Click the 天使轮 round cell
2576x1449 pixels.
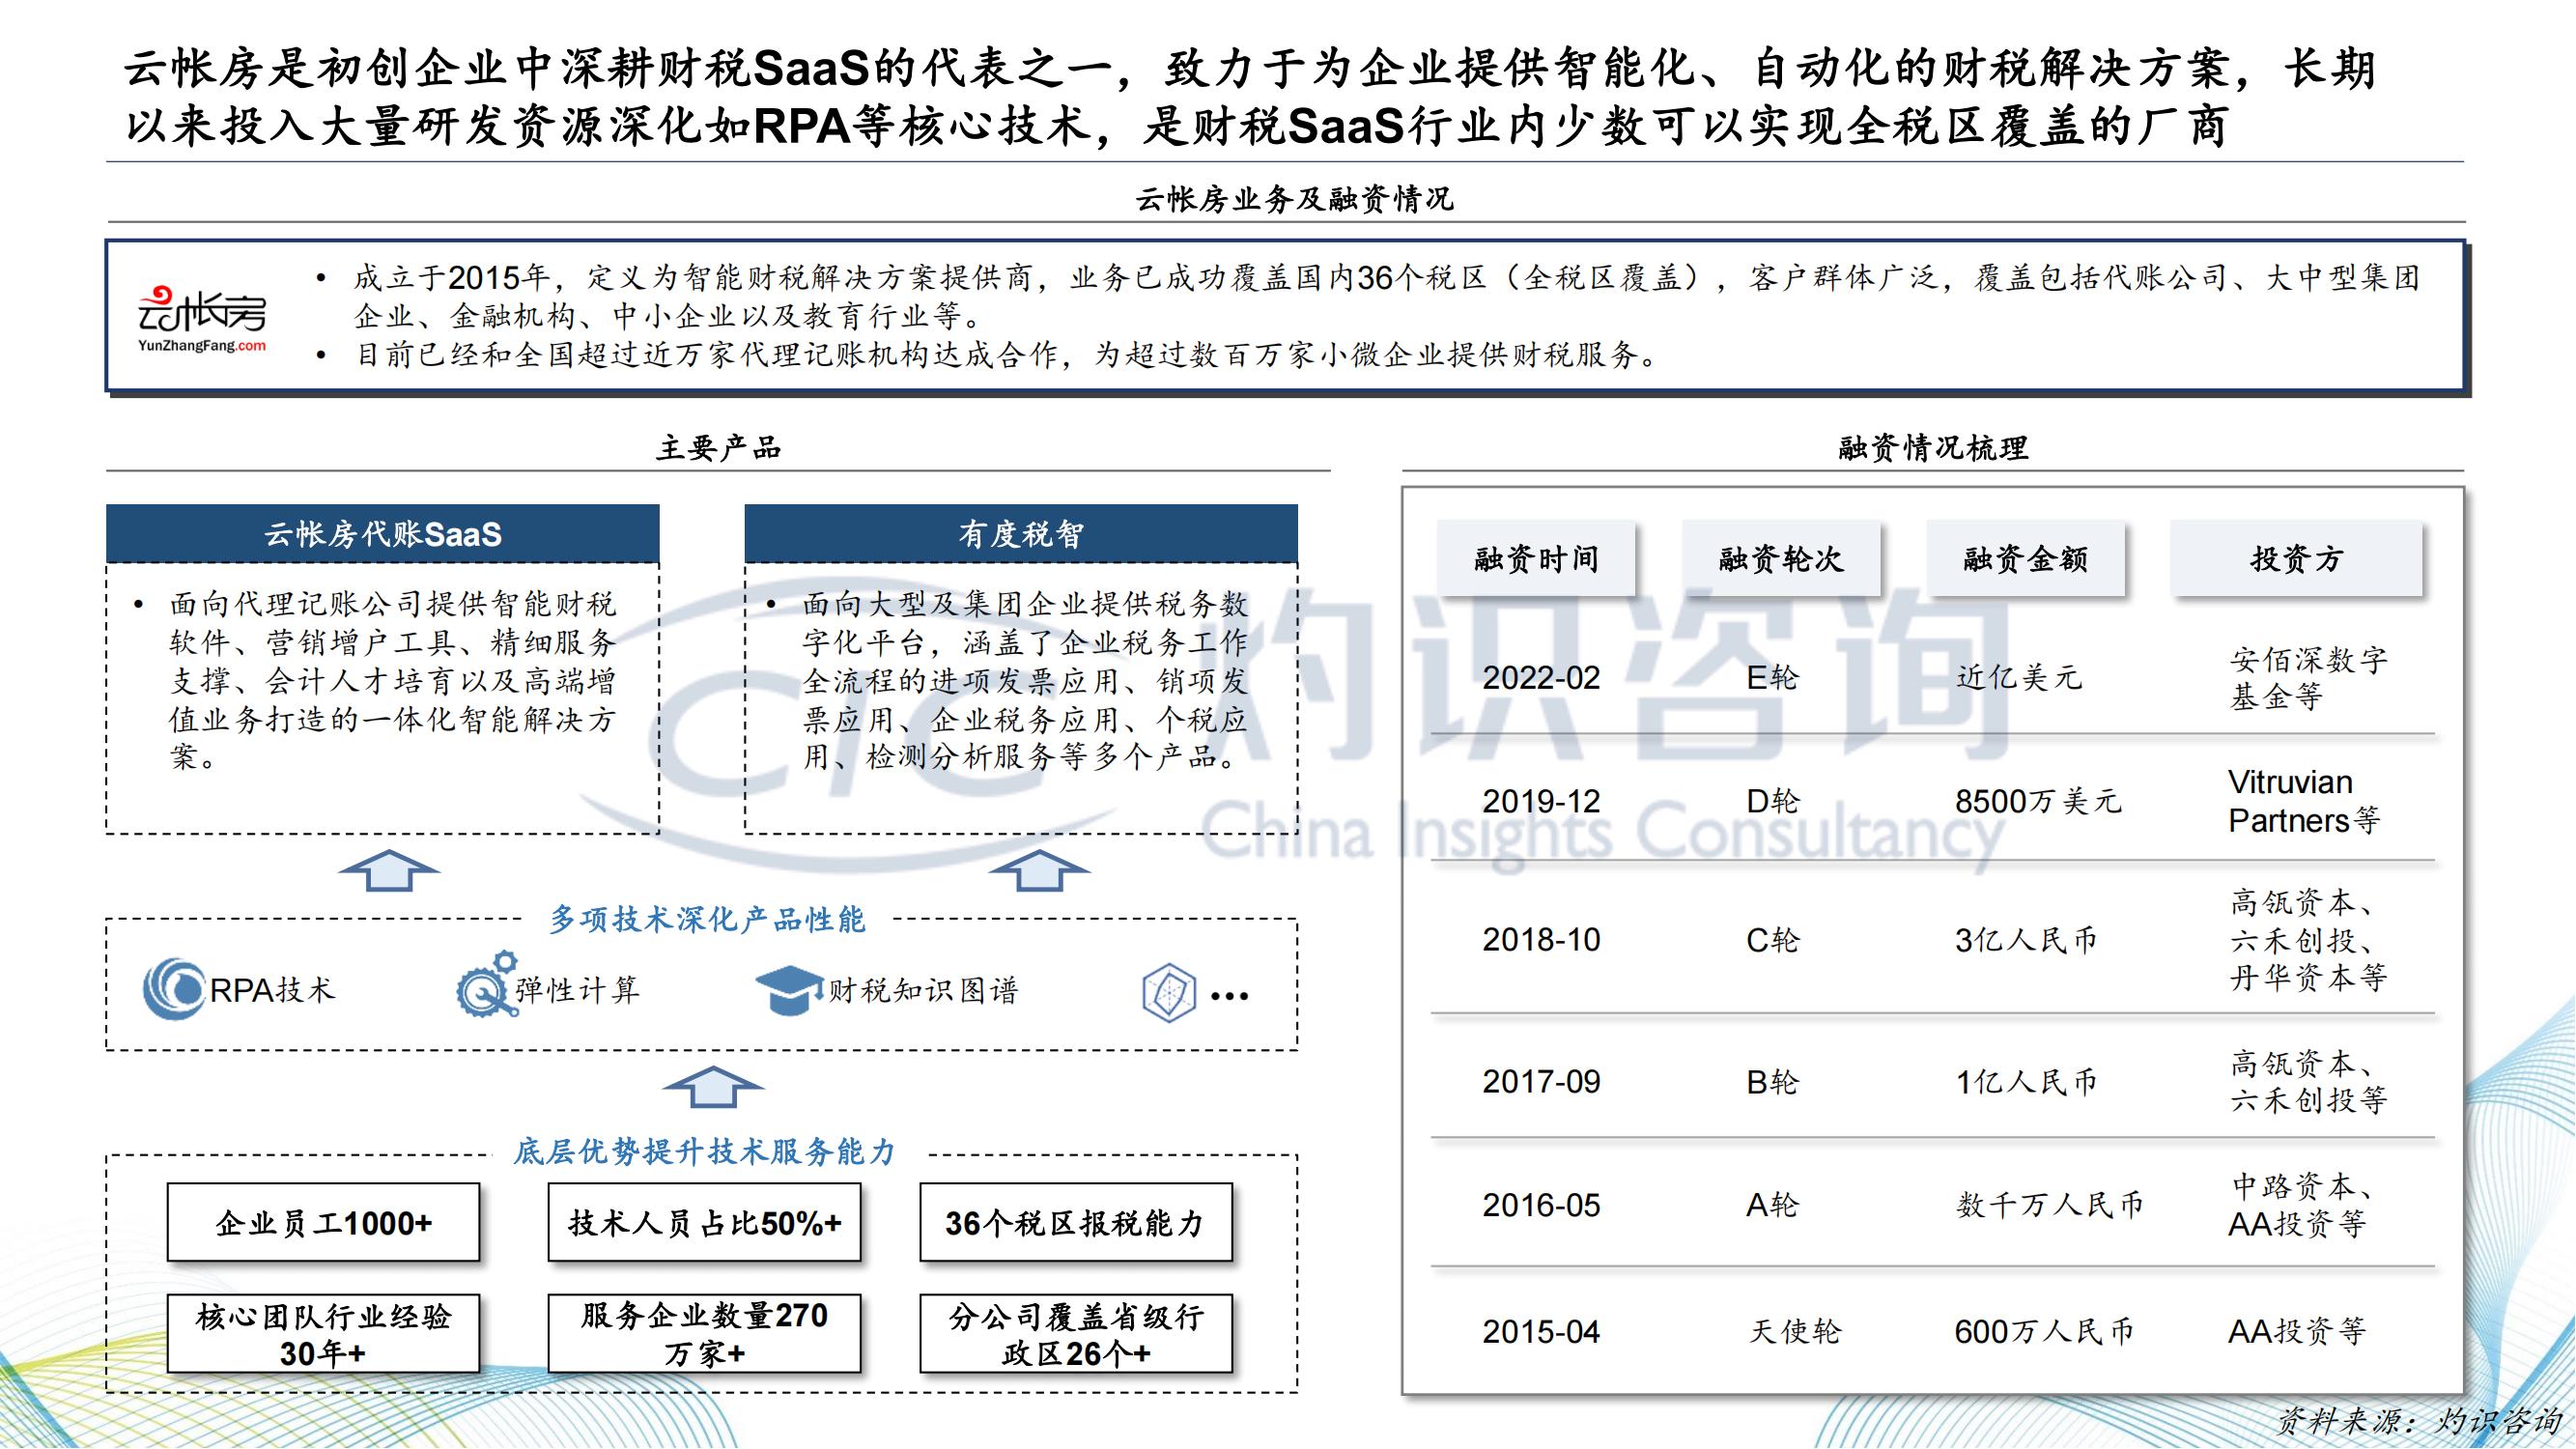[1795, 1332]
